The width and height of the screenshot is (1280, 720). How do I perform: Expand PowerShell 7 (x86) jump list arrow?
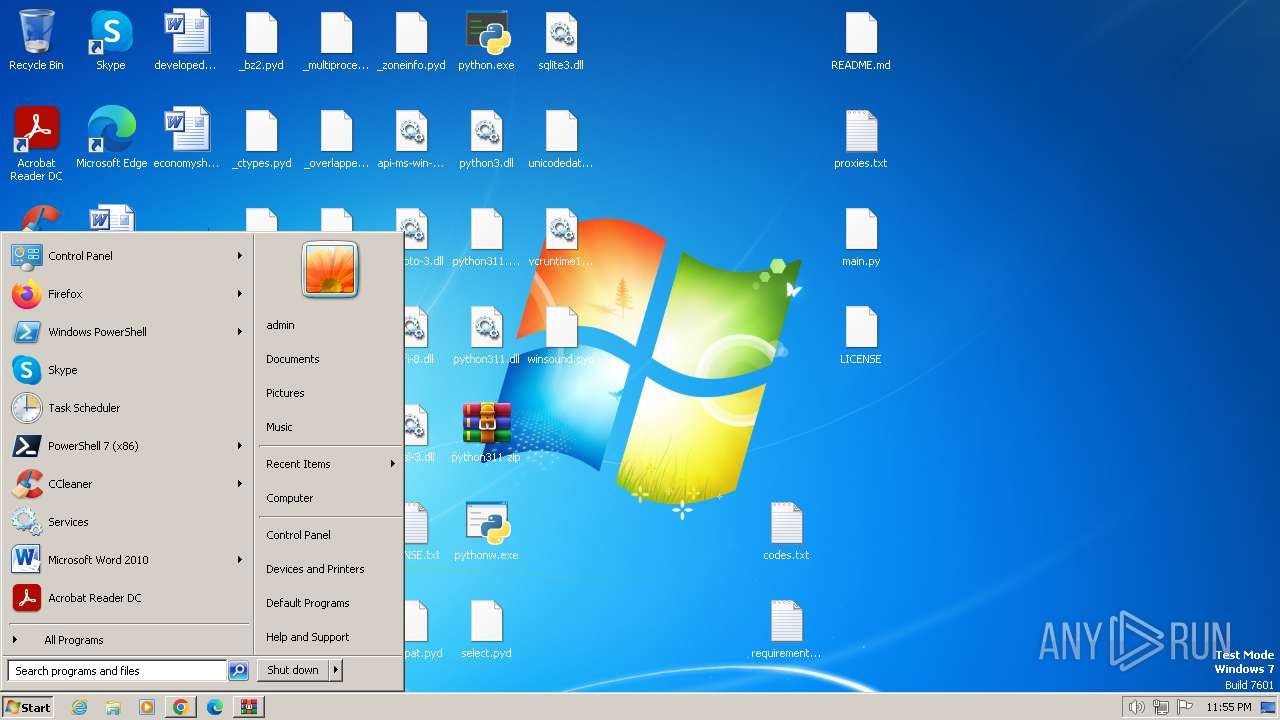pyautogui.click(x=240, y=446)
